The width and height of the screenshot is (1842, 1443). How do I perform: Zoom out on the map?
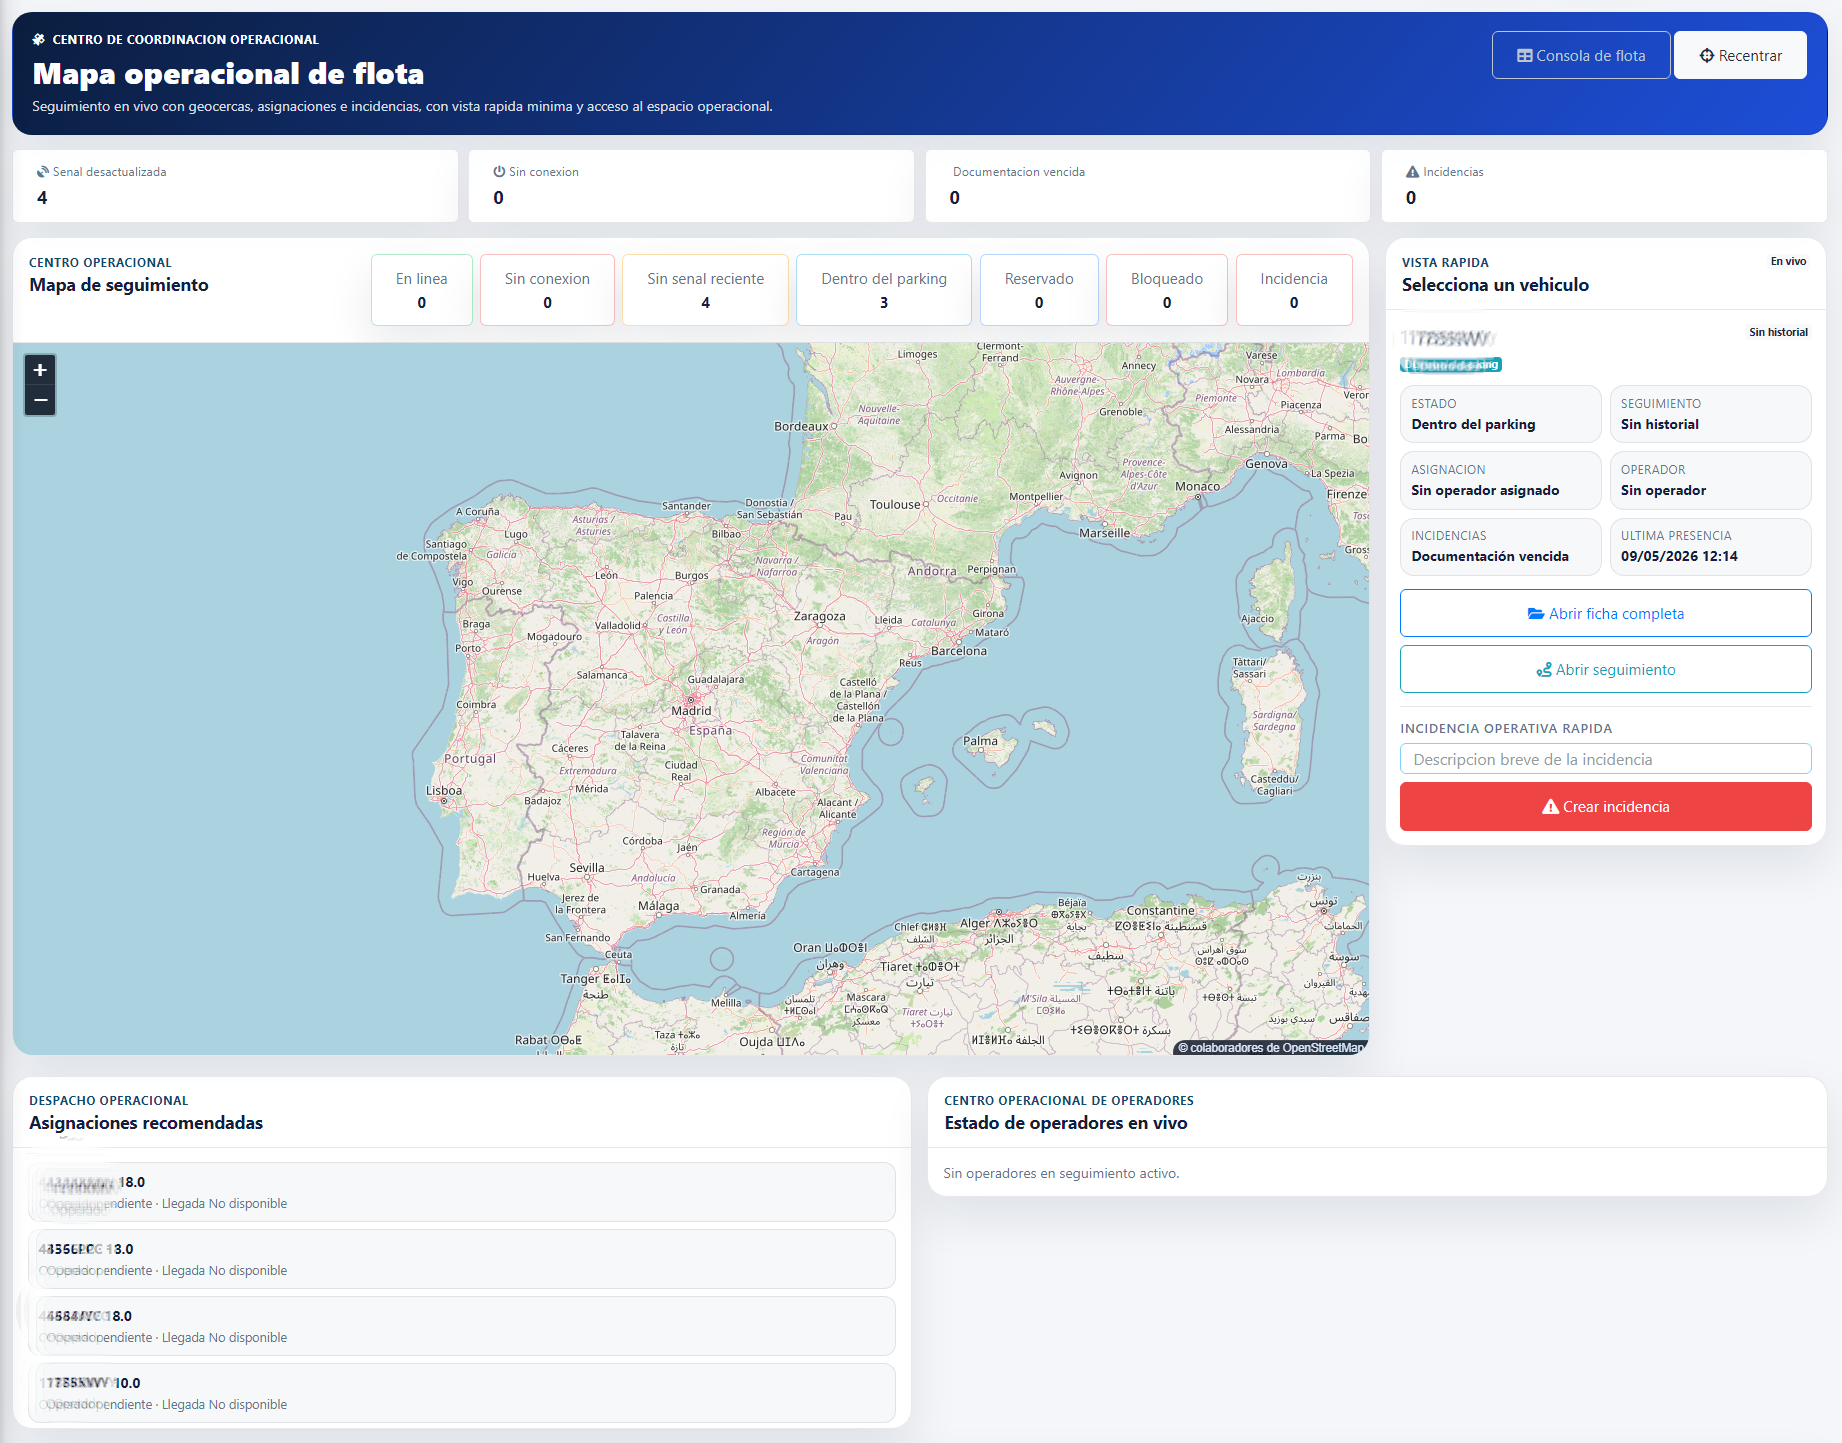(x=40, y=400)
